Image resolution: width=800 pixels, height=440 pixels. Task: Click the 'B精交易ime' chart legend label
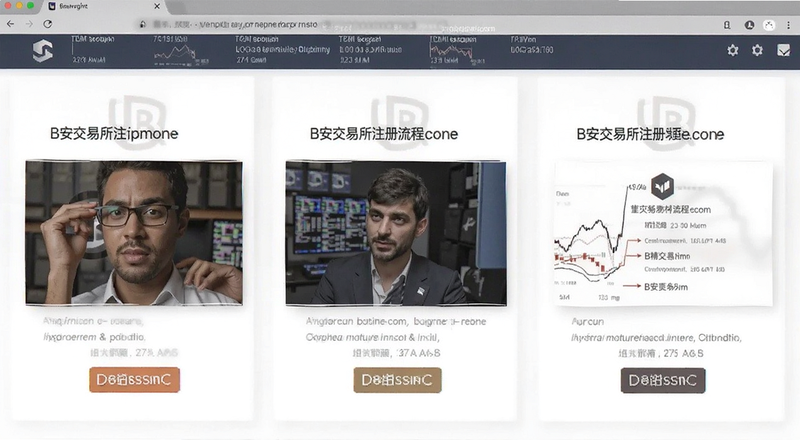[667, 256]
